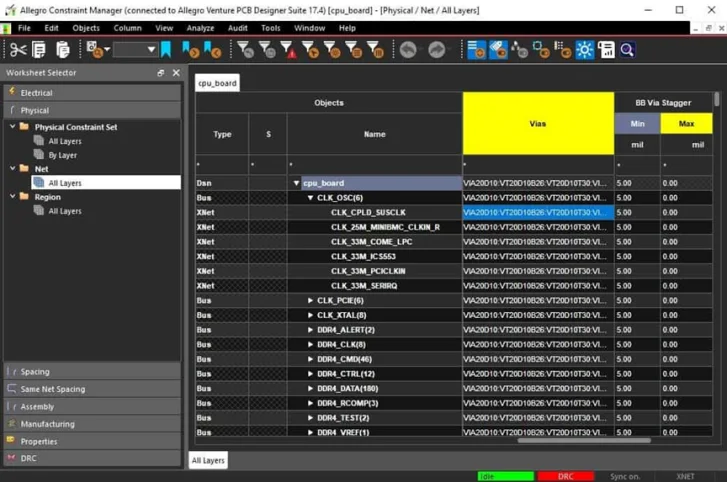Float the Worksheet Selector panel
727x482 pixels.
pos(161,73)
